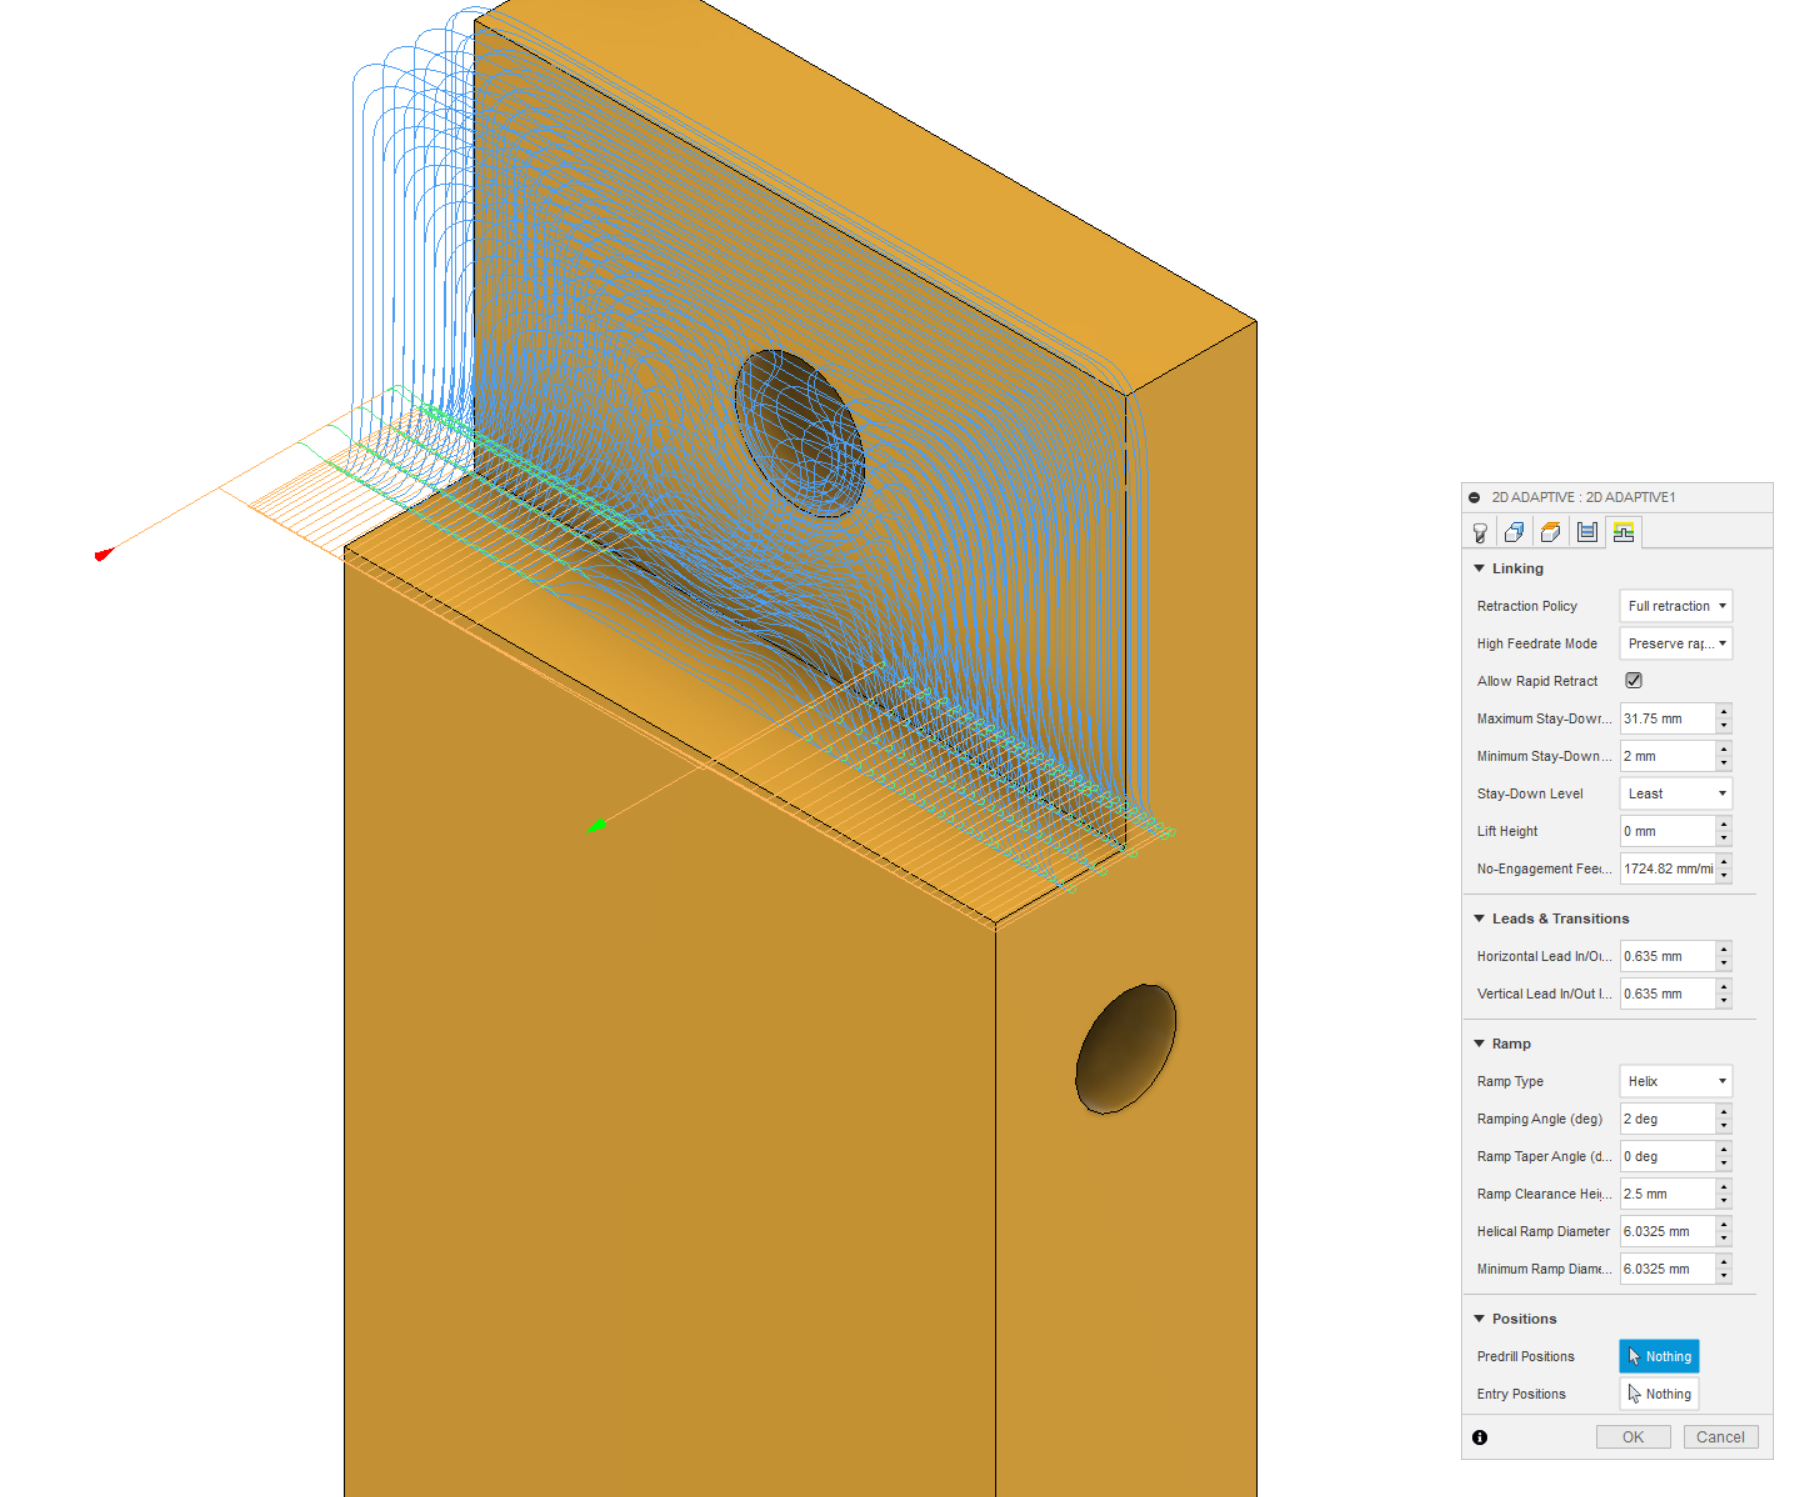
Task: Click the Predrill Positions Nothing button
Action: (x=1658, y=1356)
